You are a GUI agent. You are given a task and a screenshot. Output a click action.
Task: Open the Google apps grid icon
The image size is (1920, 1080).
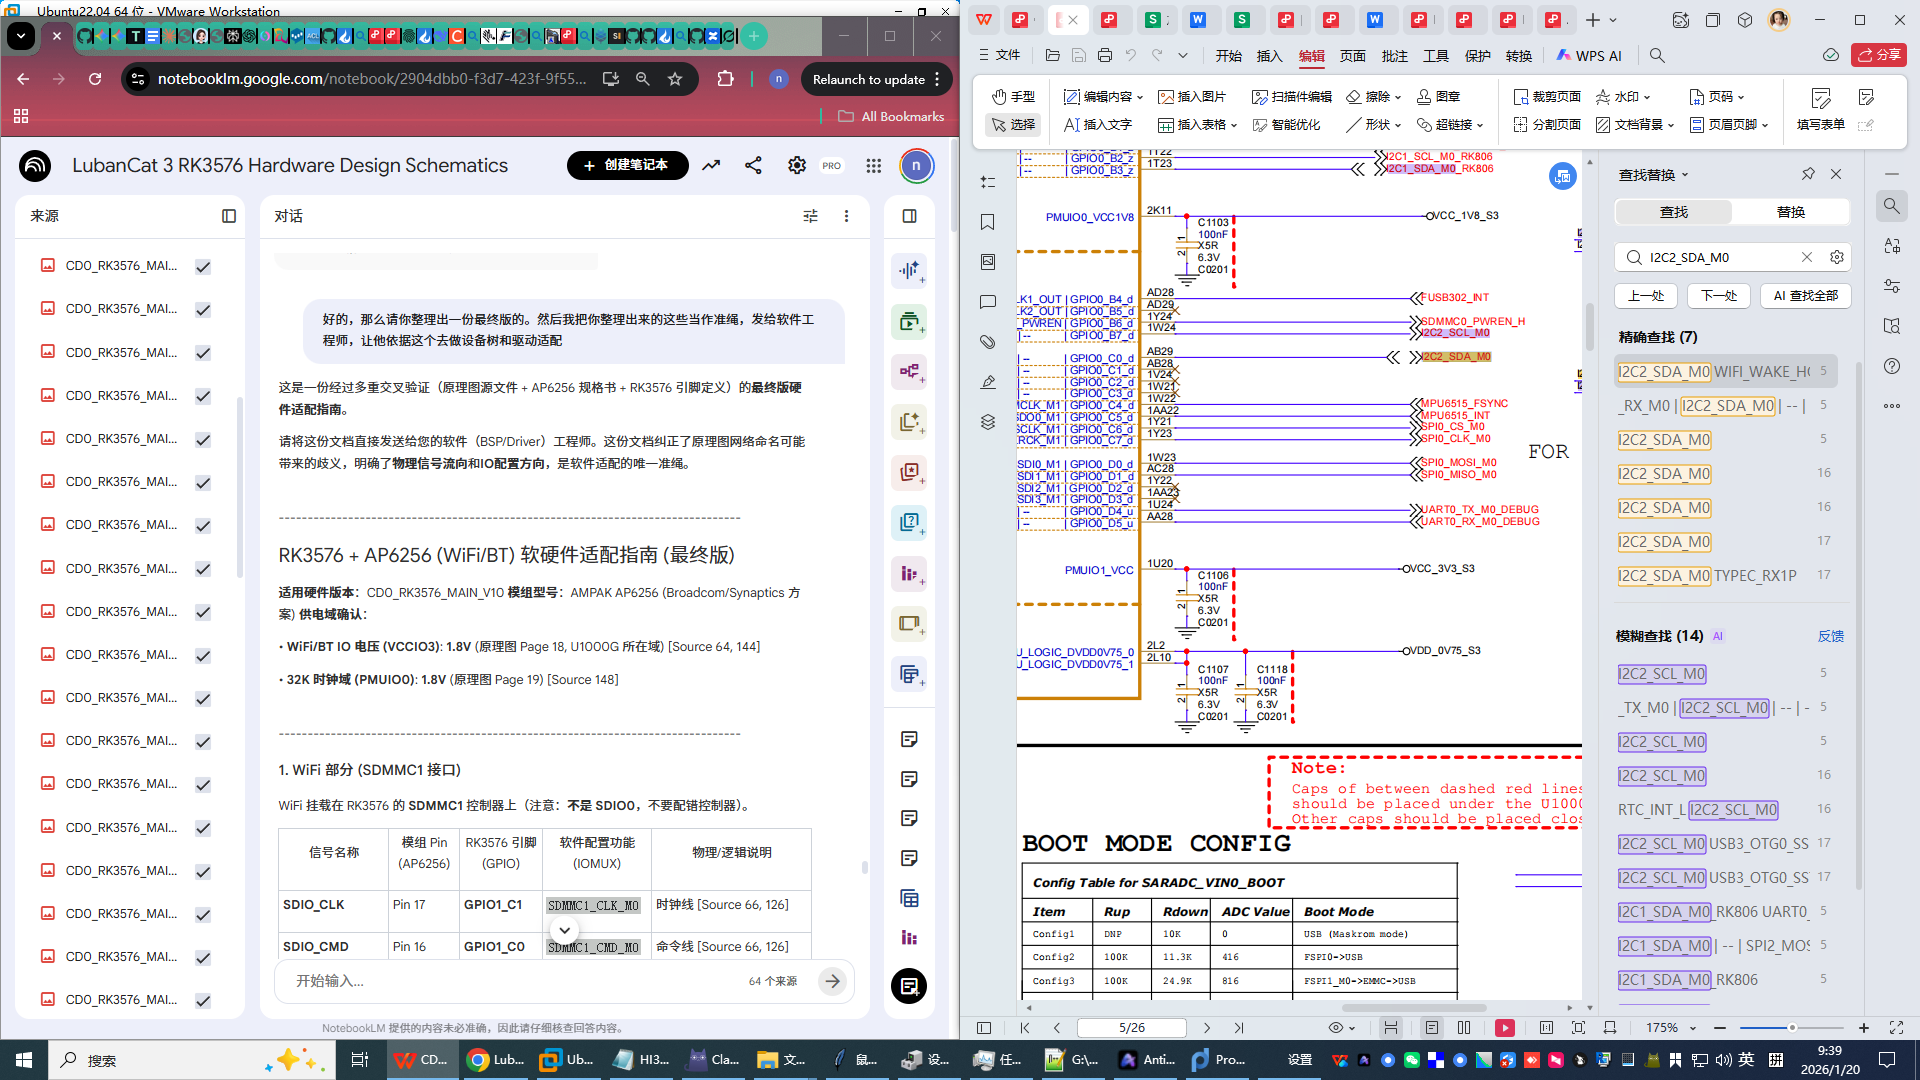(x=873, y=166)
